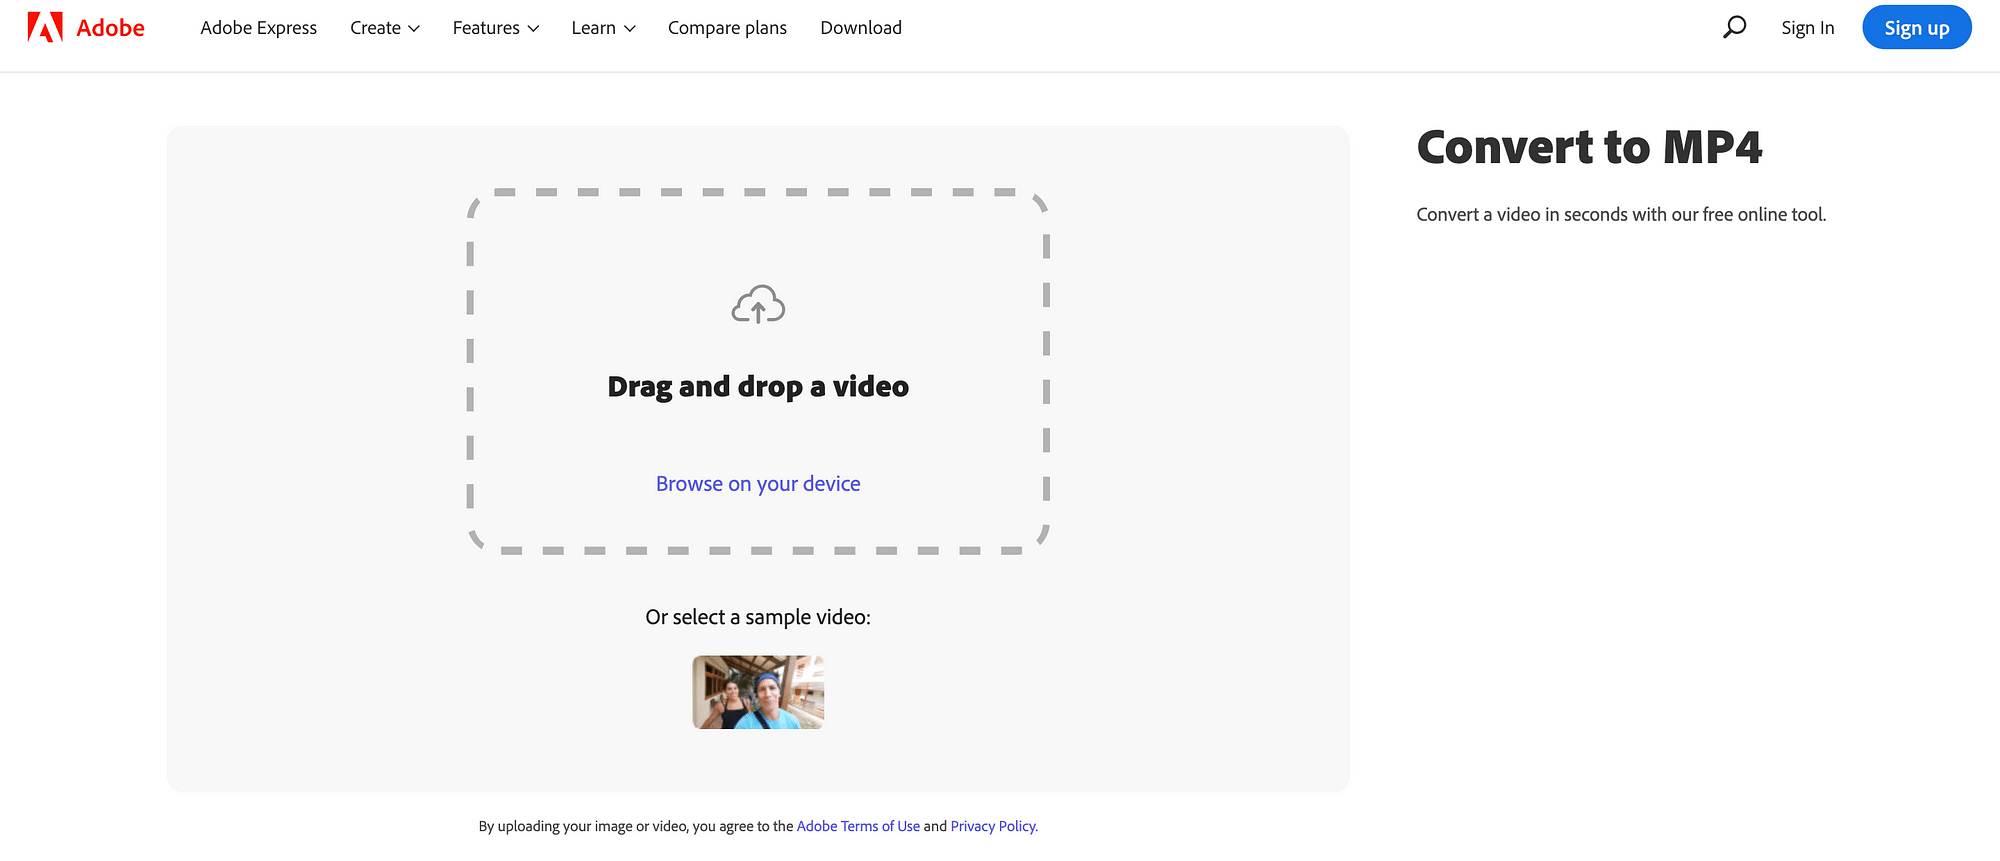Click the cloud upload icon
The height and width of the screenshot is (861, 2000).
(x=758, y=304)
